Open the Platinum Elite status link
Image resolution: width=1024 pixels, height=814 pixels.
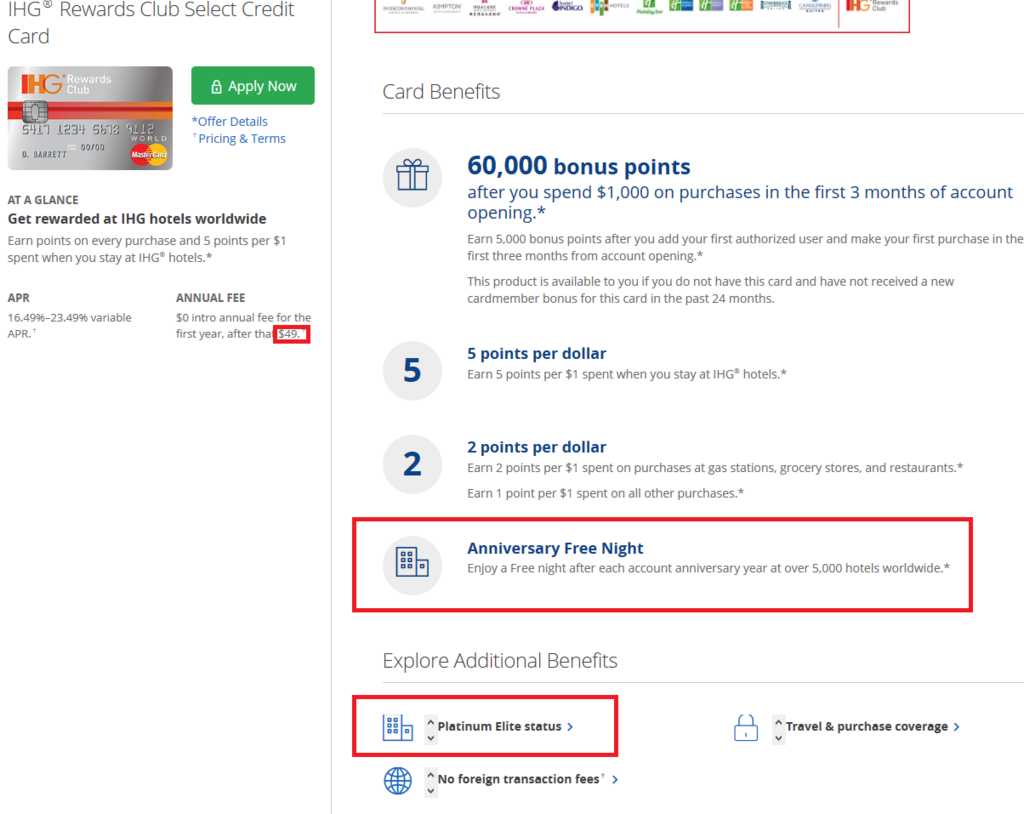(x=500, y=726)
